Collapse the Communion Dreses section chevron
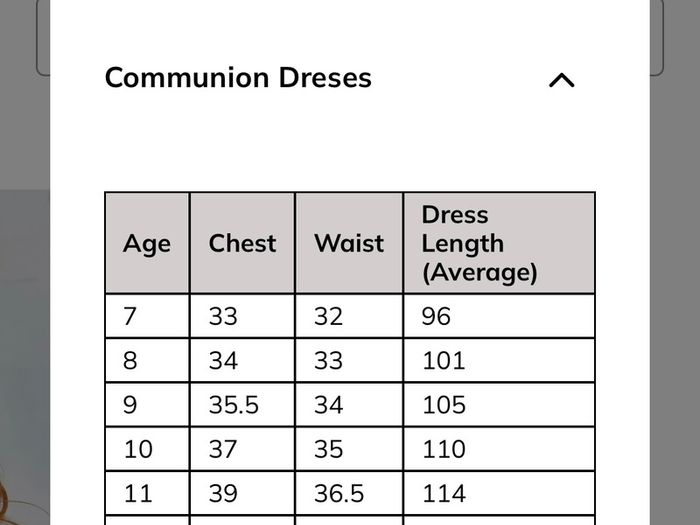Viewport: 700px width, 525px height. tap(562, 80)
